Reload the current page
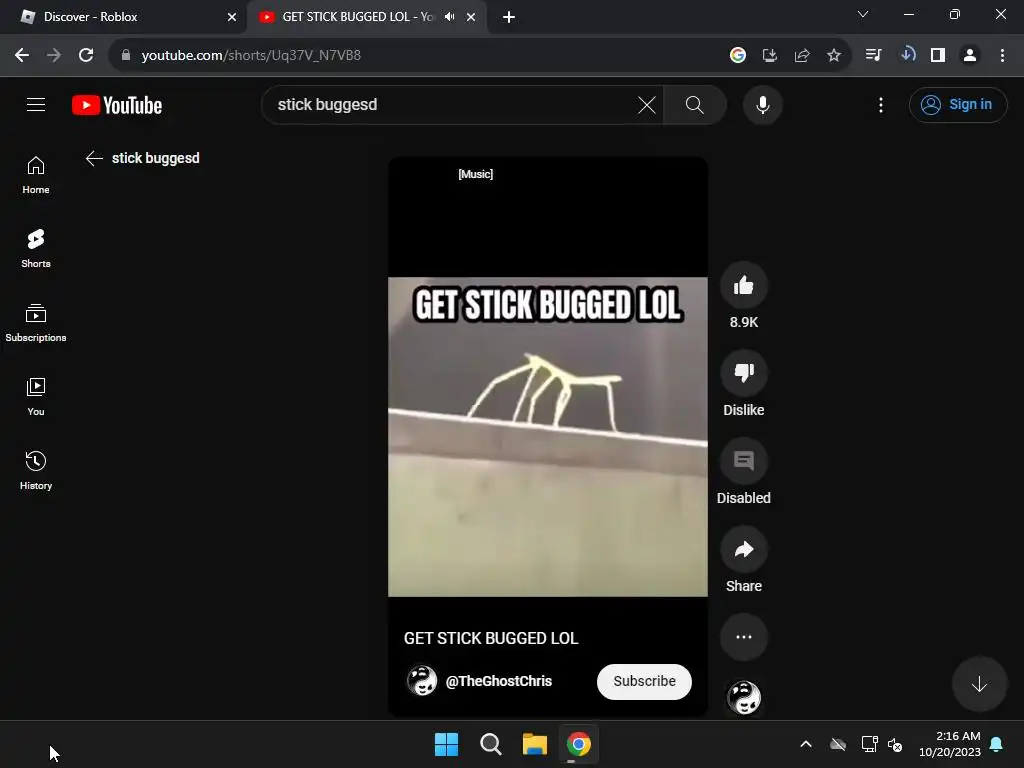Screen dimensions: 1024x768 coord(86,56)
